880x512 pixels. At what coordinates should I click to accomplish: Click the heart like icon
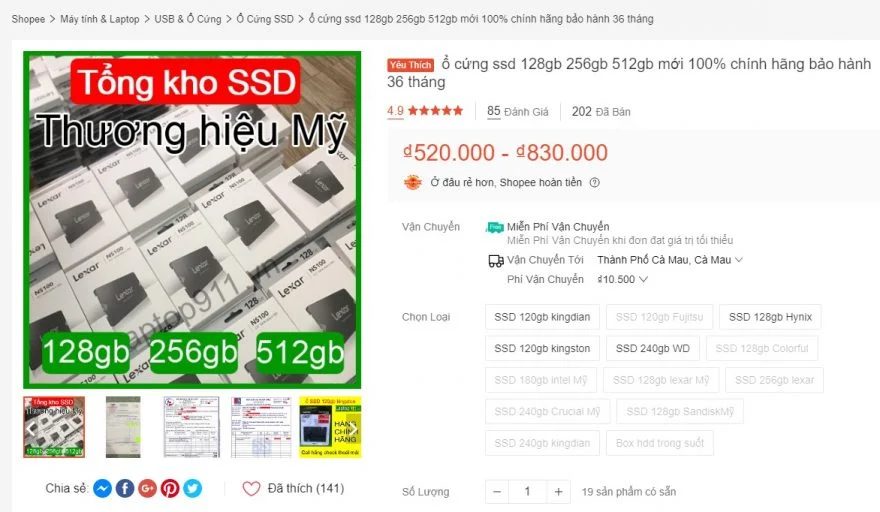click(251, 488)
